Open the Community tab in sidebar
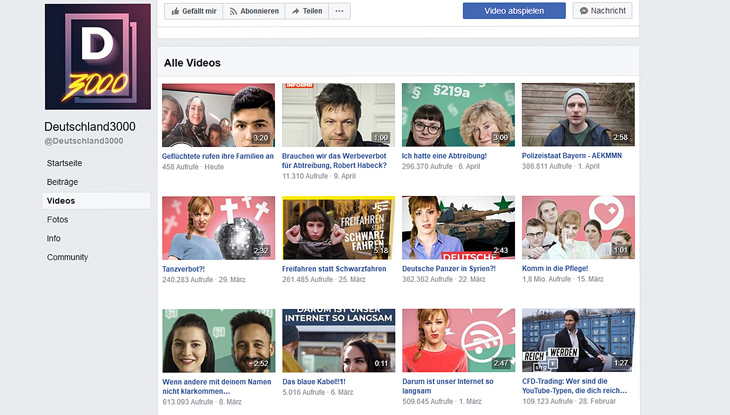This screenshot has height=415, width=730. tap(67, 257)
